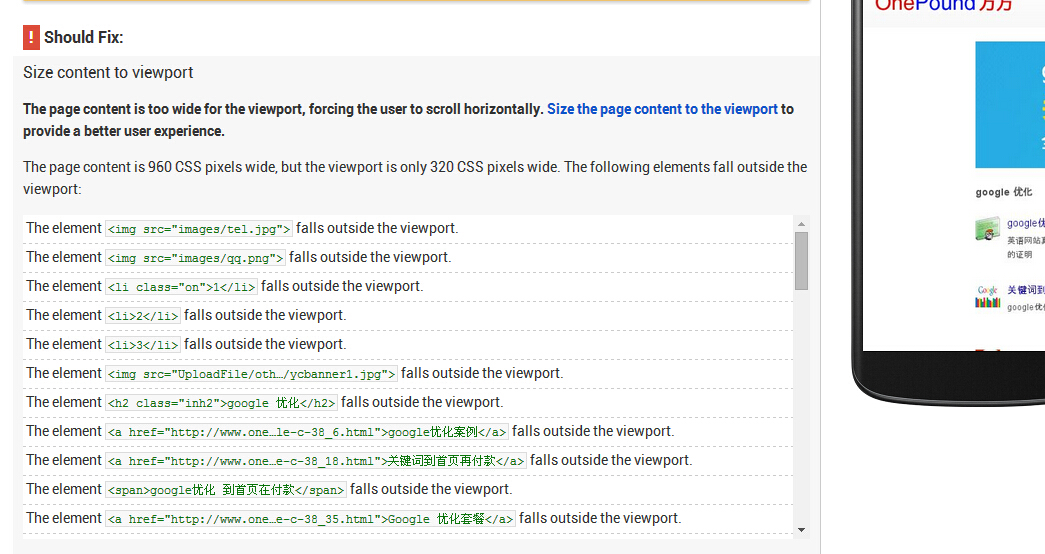1045x554 pixels.
Task: Select the 关键词到首页再付款 anchor snippet
Action: click(316, 461)
